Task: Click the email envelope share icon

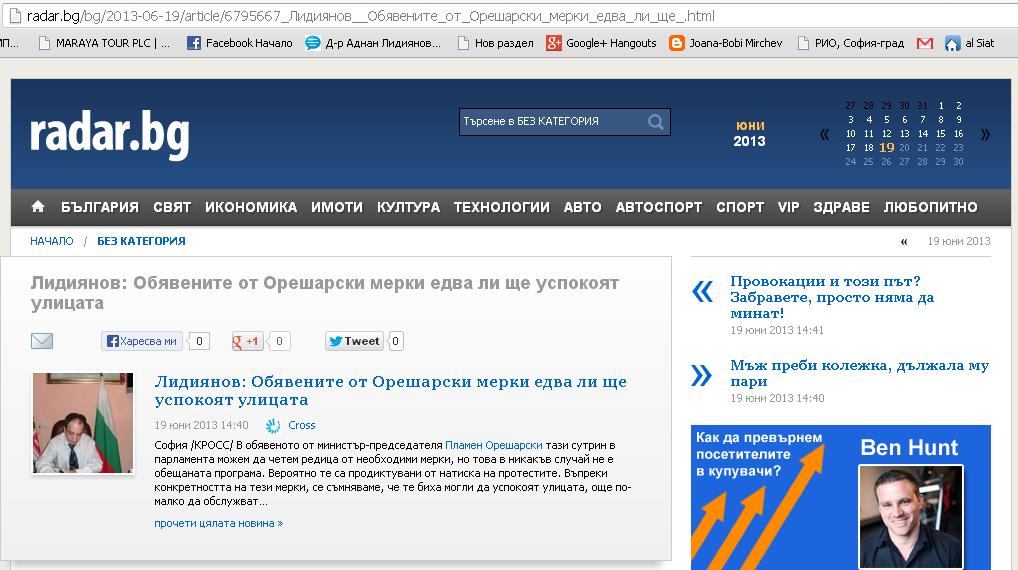Action: point(42,341)
